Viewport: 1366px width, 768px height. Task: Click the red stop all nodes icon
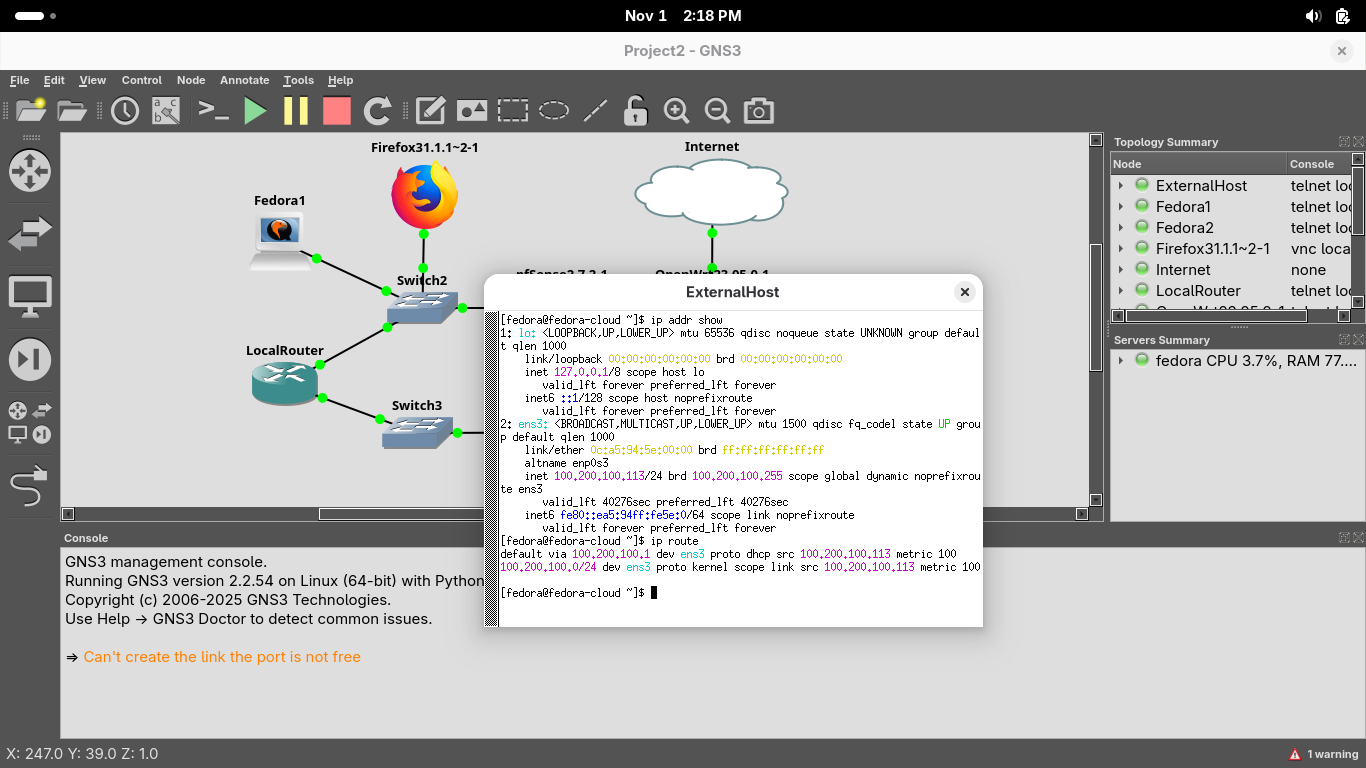click(x=337, y=111)
